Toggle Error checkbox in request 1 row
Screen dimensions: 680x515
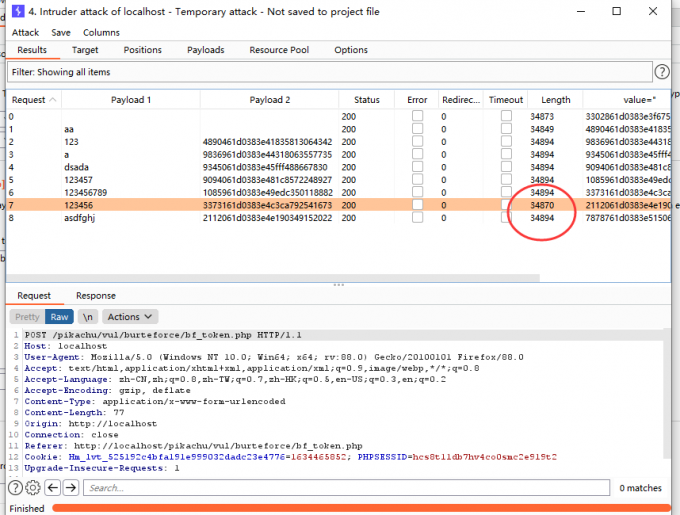point(417,129)
